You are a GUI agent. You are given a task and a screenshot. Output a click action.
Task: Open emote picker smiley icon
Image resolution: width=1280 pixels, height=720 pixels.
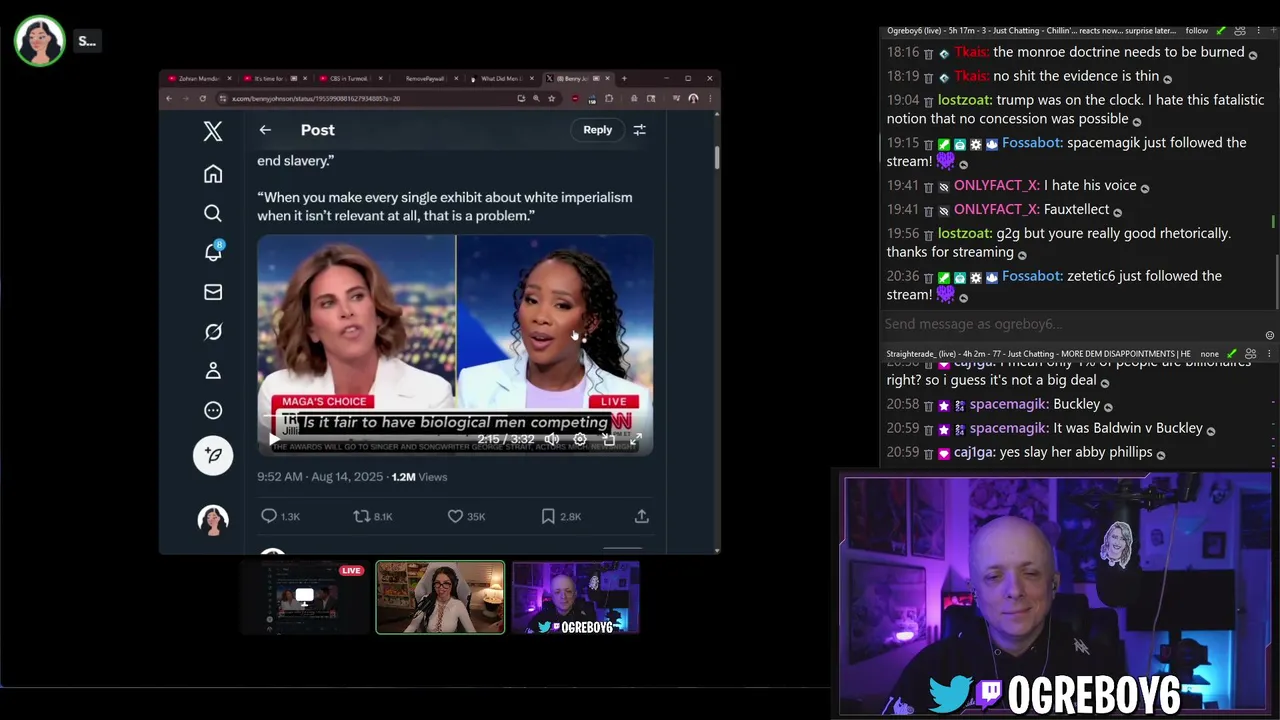(x=1270, y=335)
